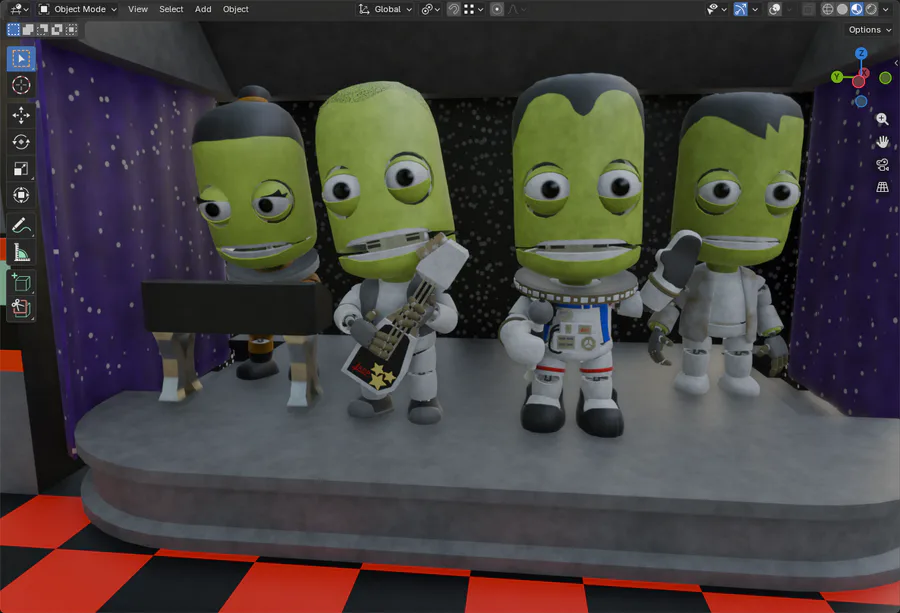The height and width of the screenshot is (613, 900).
Task: Switch selection mode to Subtract
Action: pyautogui.click(x=42, y=29)
